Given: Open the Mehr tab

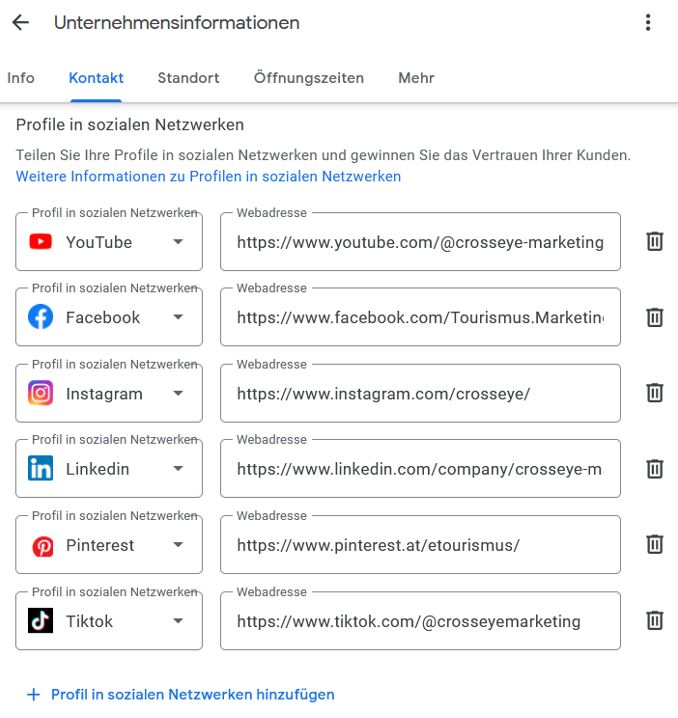Looking at the screenshot, I should pyautogui.click(x=416, y=78).
